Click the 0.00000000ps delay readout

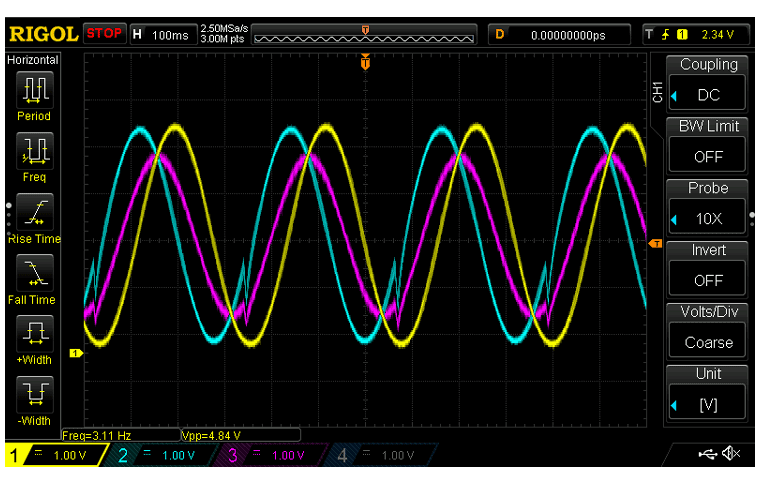[568, 35]
